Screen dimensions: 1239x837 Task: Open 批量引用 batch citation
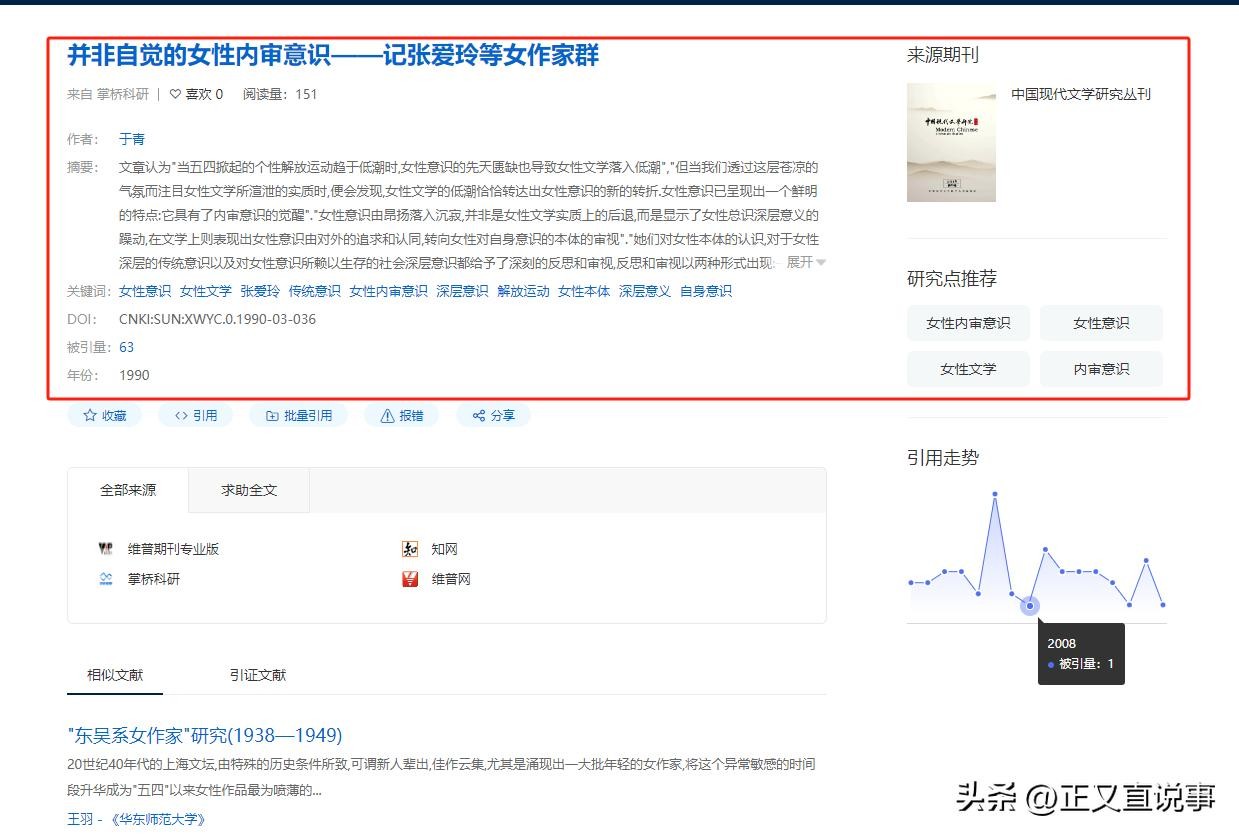pyautogui.click(x=298, y=415)
